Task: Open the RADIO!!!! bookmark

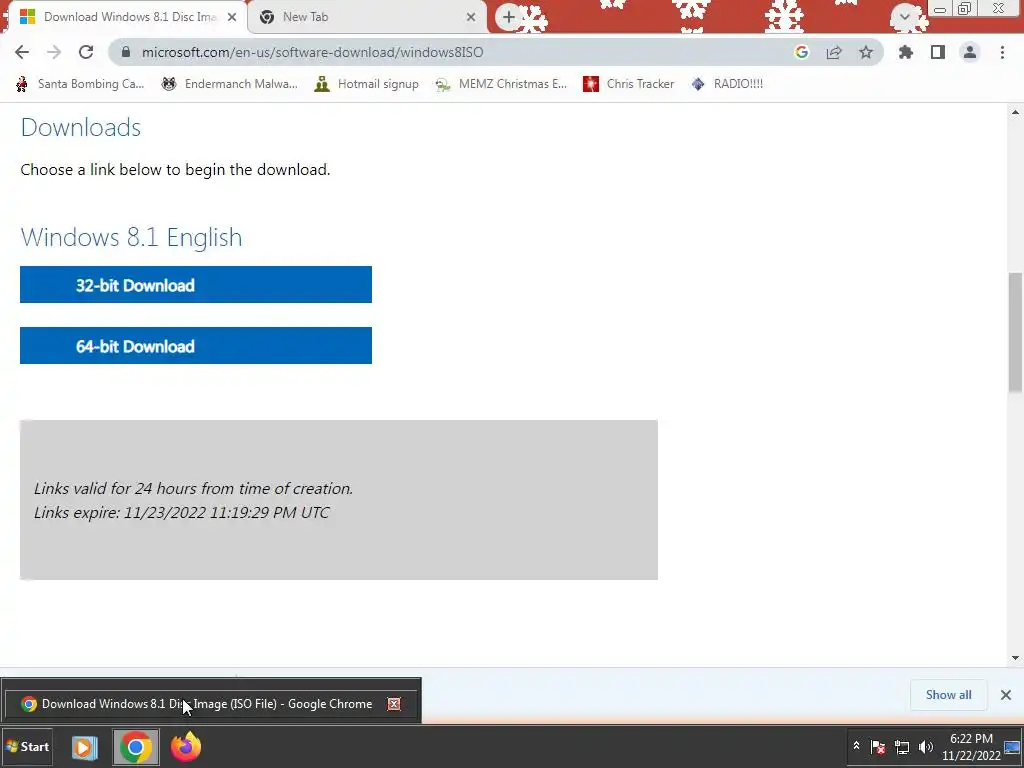Action: click(x=727, y=84)
